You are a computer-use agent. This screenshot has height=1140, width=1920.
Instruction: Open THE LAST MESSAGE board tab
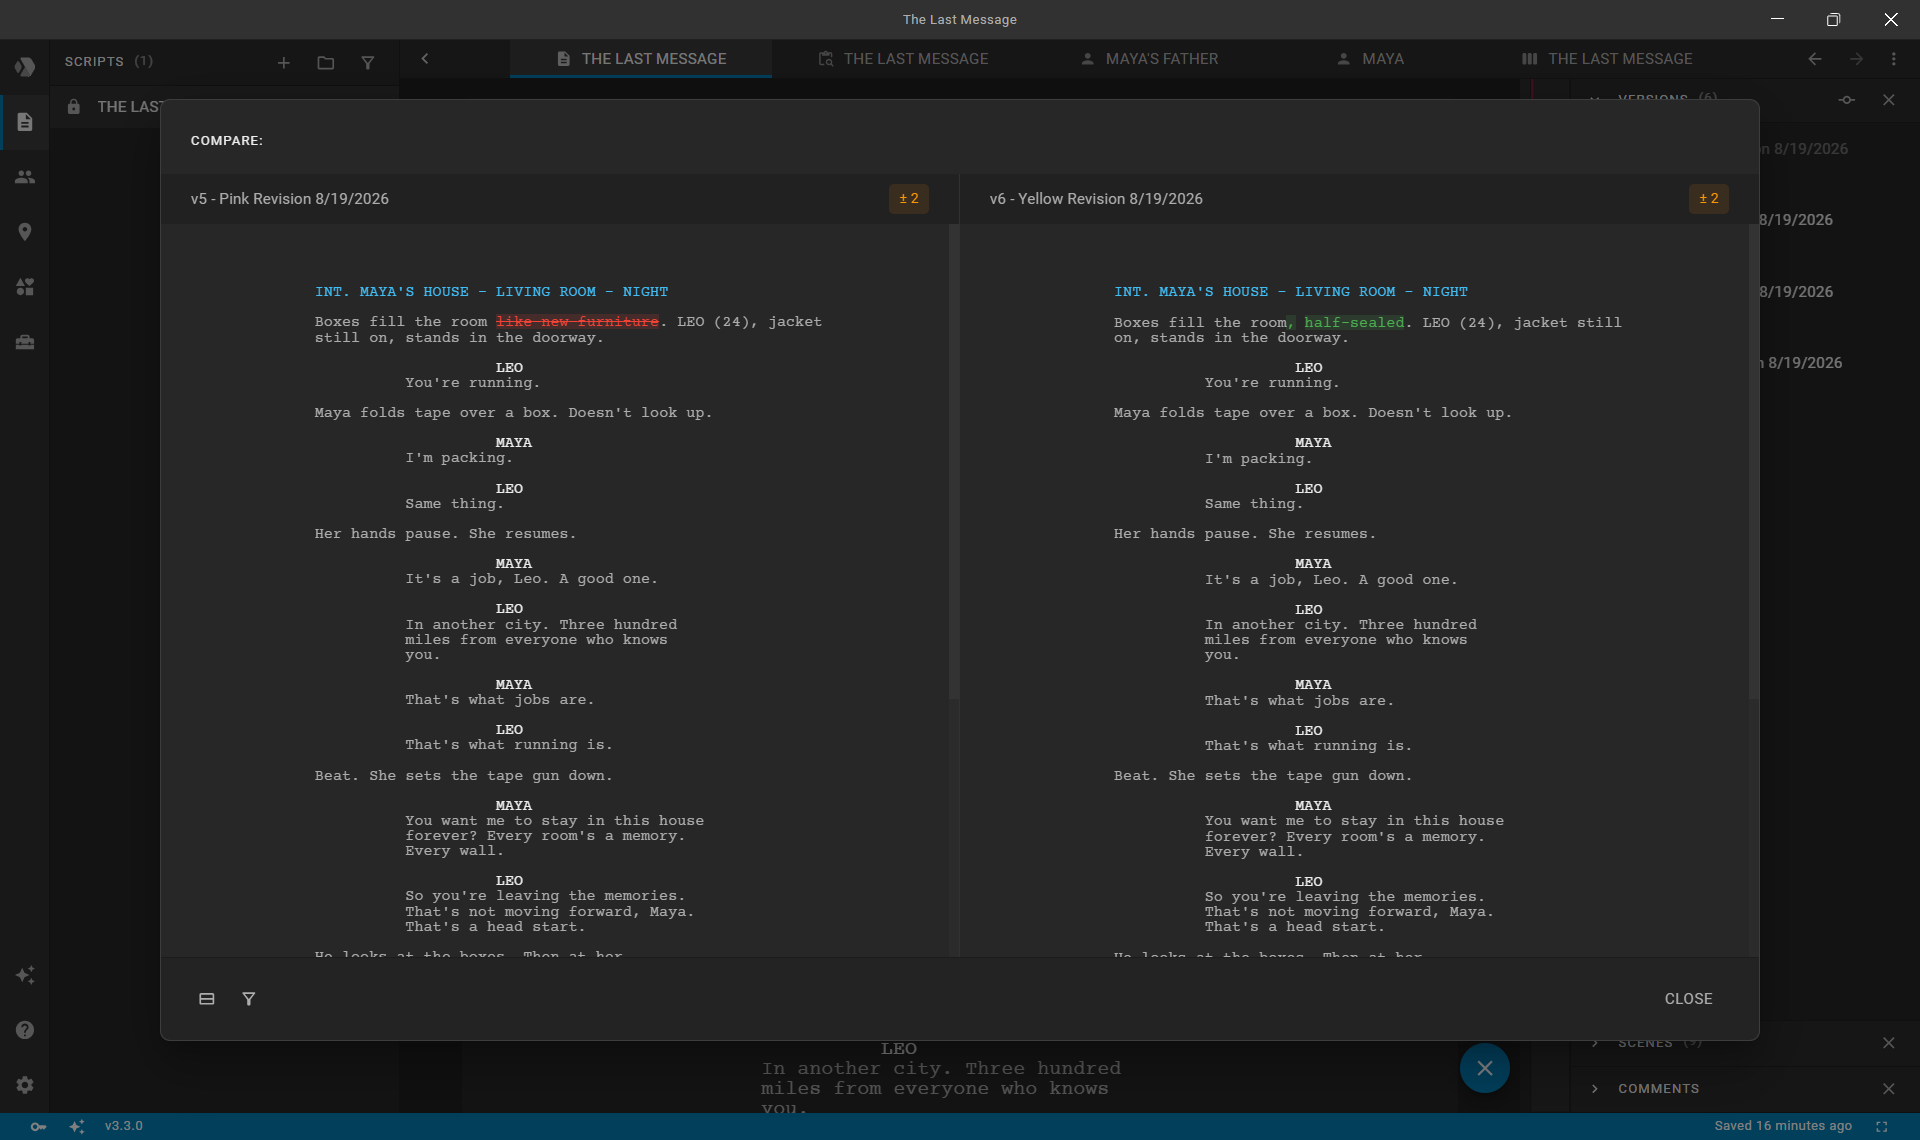pos(1607,59)
